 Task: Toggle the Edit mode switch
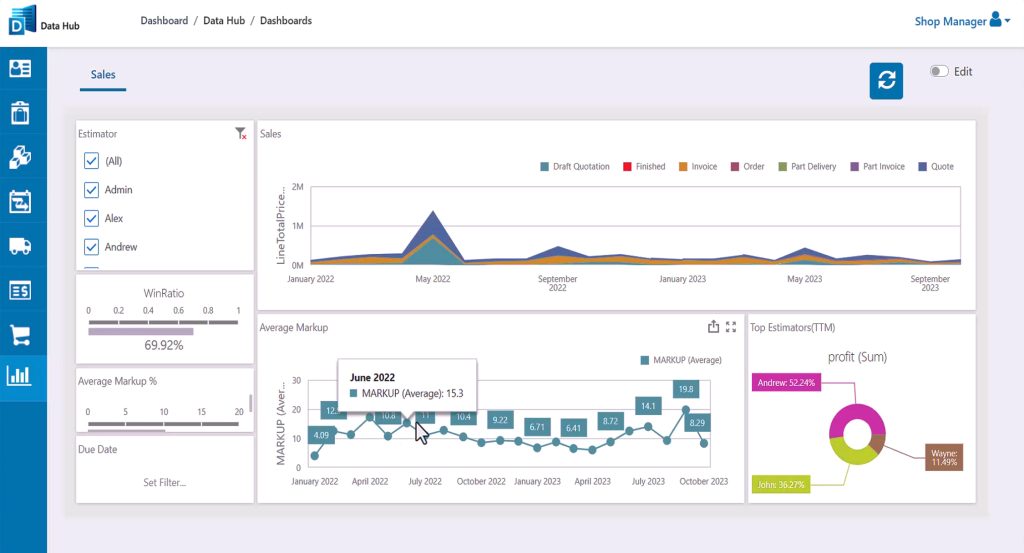coord(938,72)
